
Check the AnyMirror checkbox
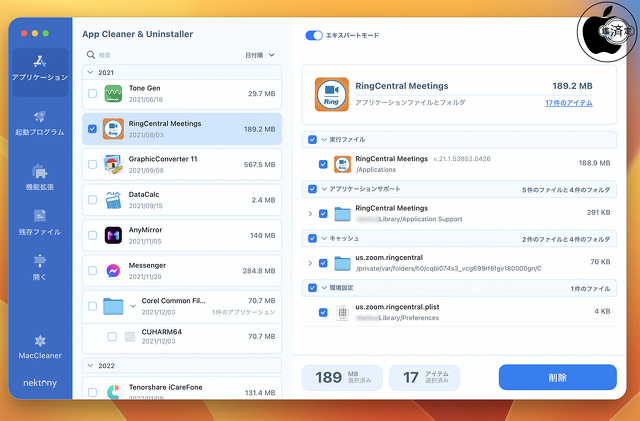click(x=92, y=235)
